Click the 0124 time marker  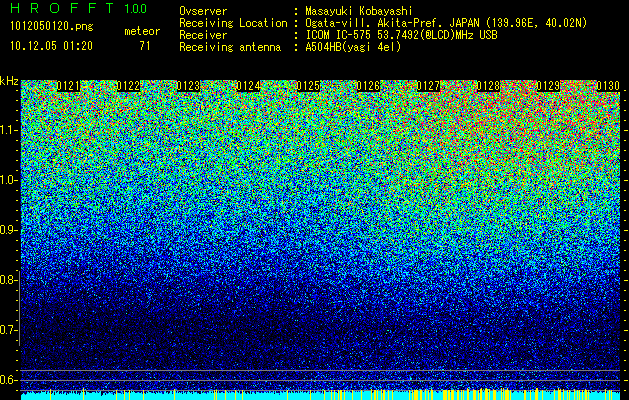coord(248,86)
